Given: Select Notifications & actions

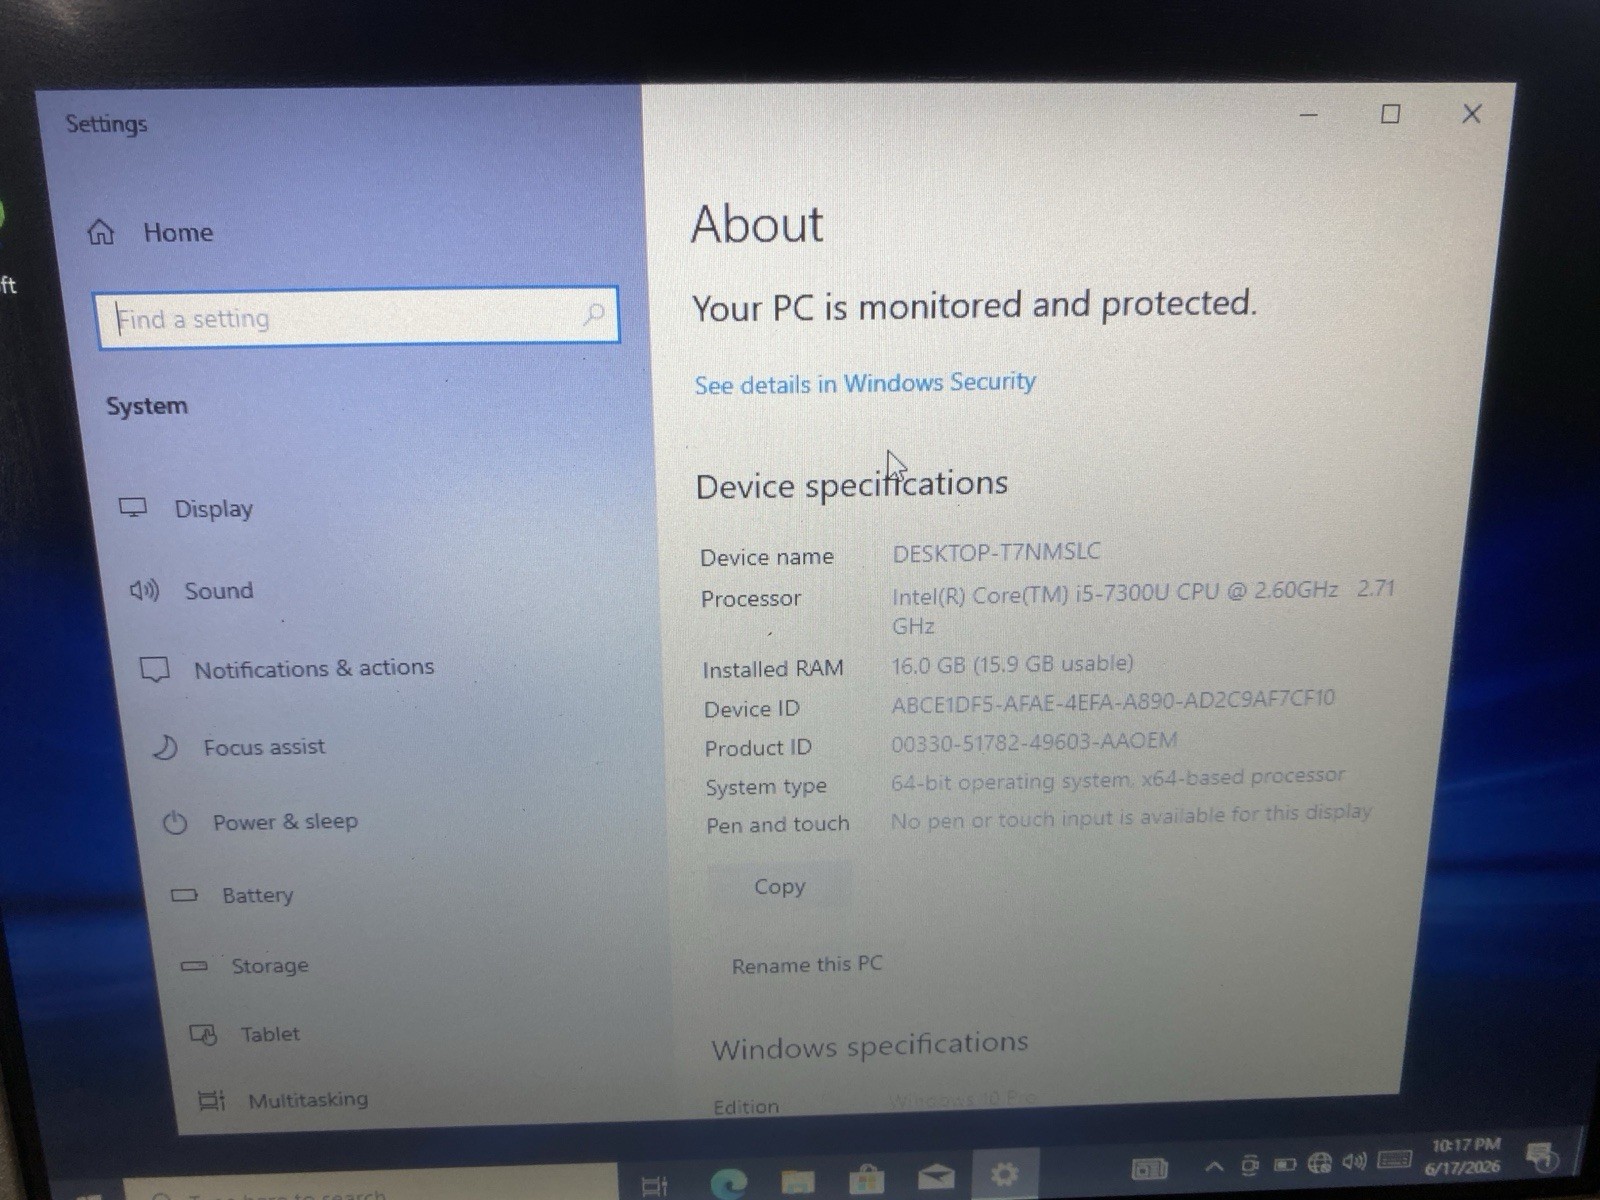Looking at the screenshot, I should click(287, 668).
